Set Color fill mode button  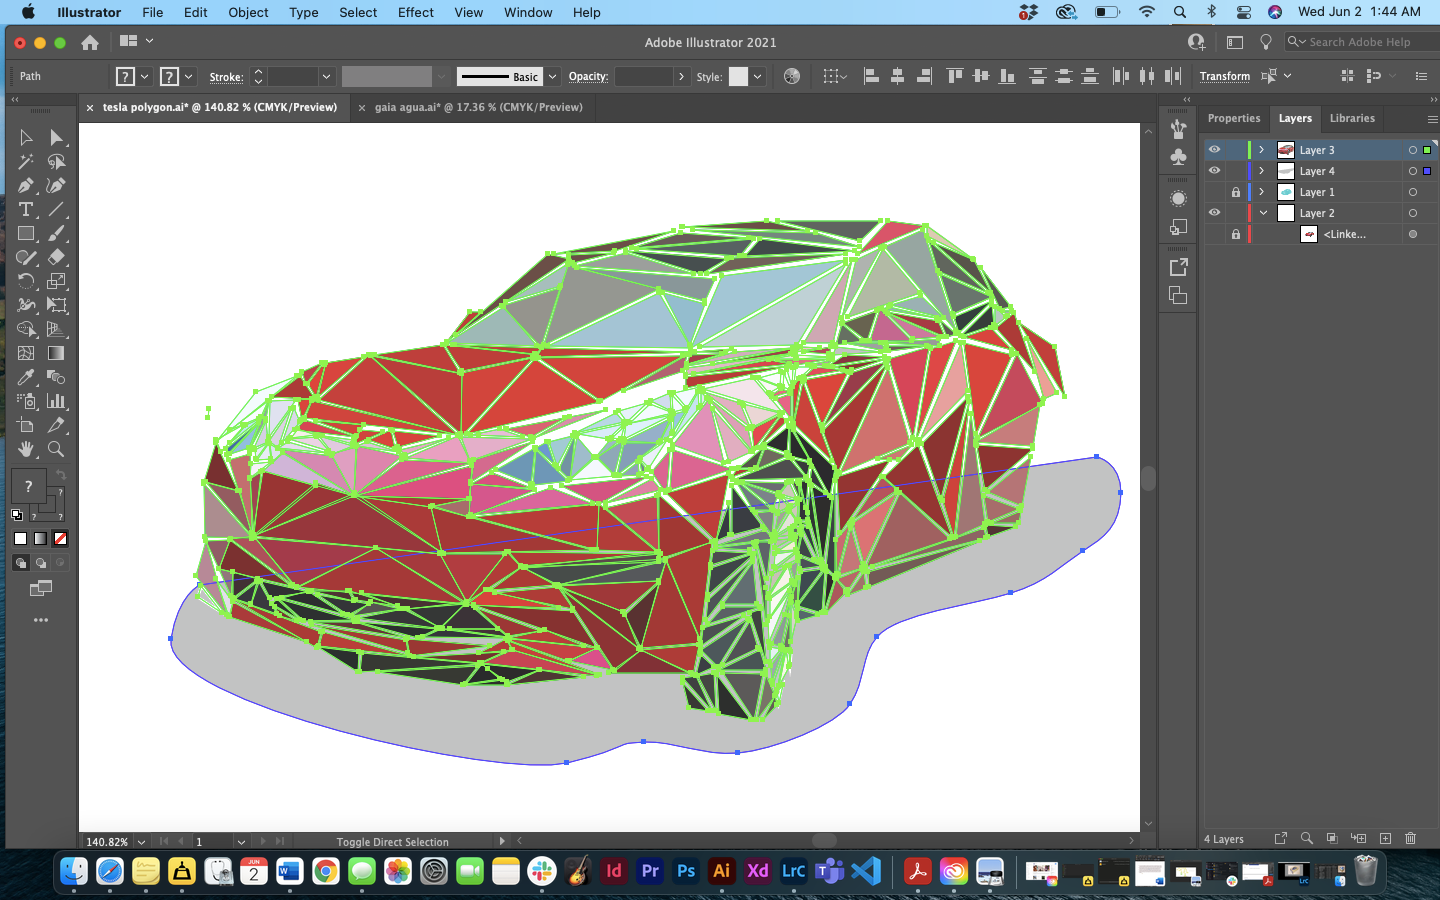[x=20, y=538]
